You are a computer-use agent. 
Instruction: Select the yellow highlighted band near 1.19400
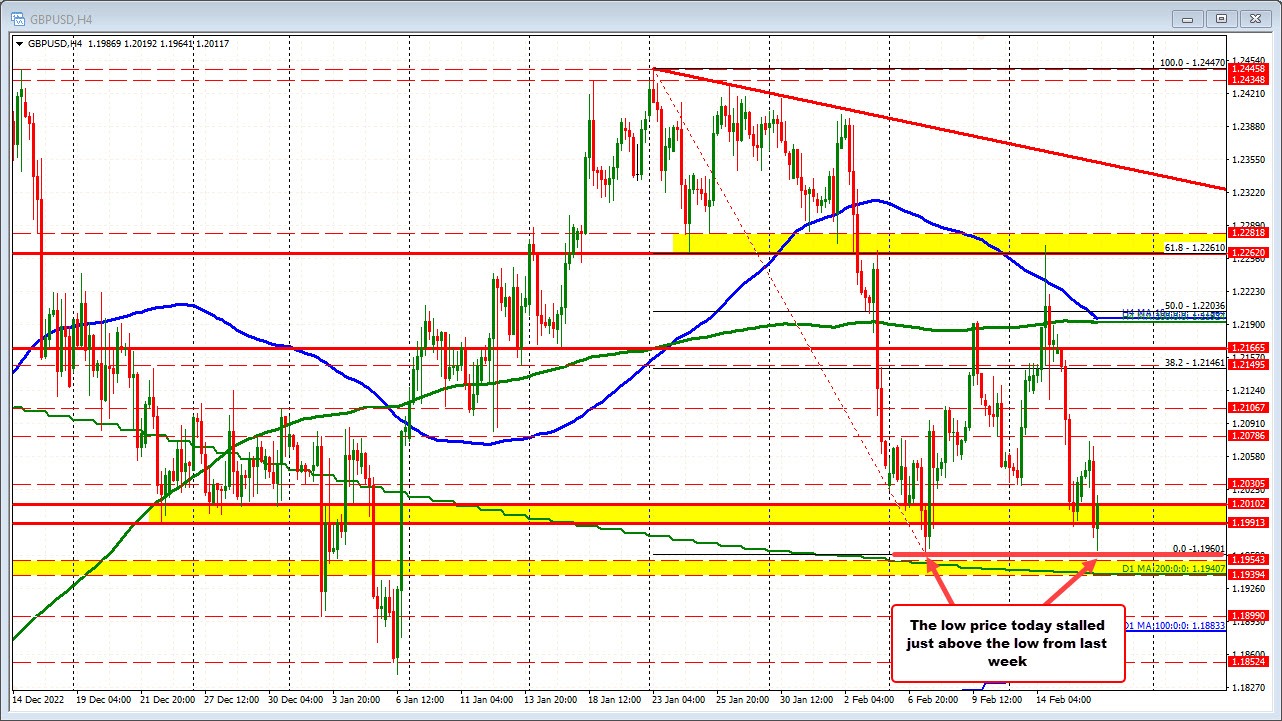tap(600, 568)
